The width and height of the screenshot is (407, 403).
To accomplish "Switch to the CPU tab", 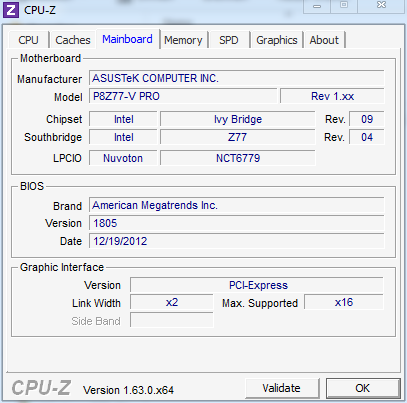I will coord(28,40).
